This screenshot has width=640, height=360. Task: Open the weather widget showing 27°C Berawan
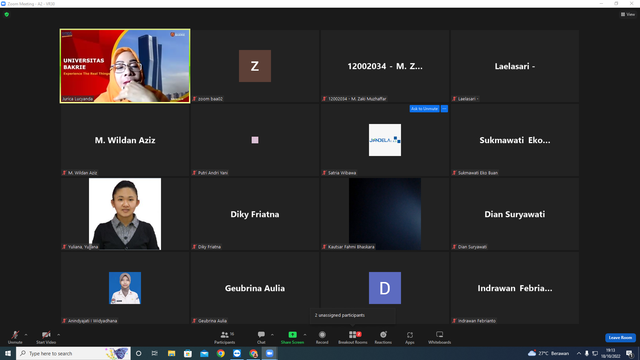[549, 353]
